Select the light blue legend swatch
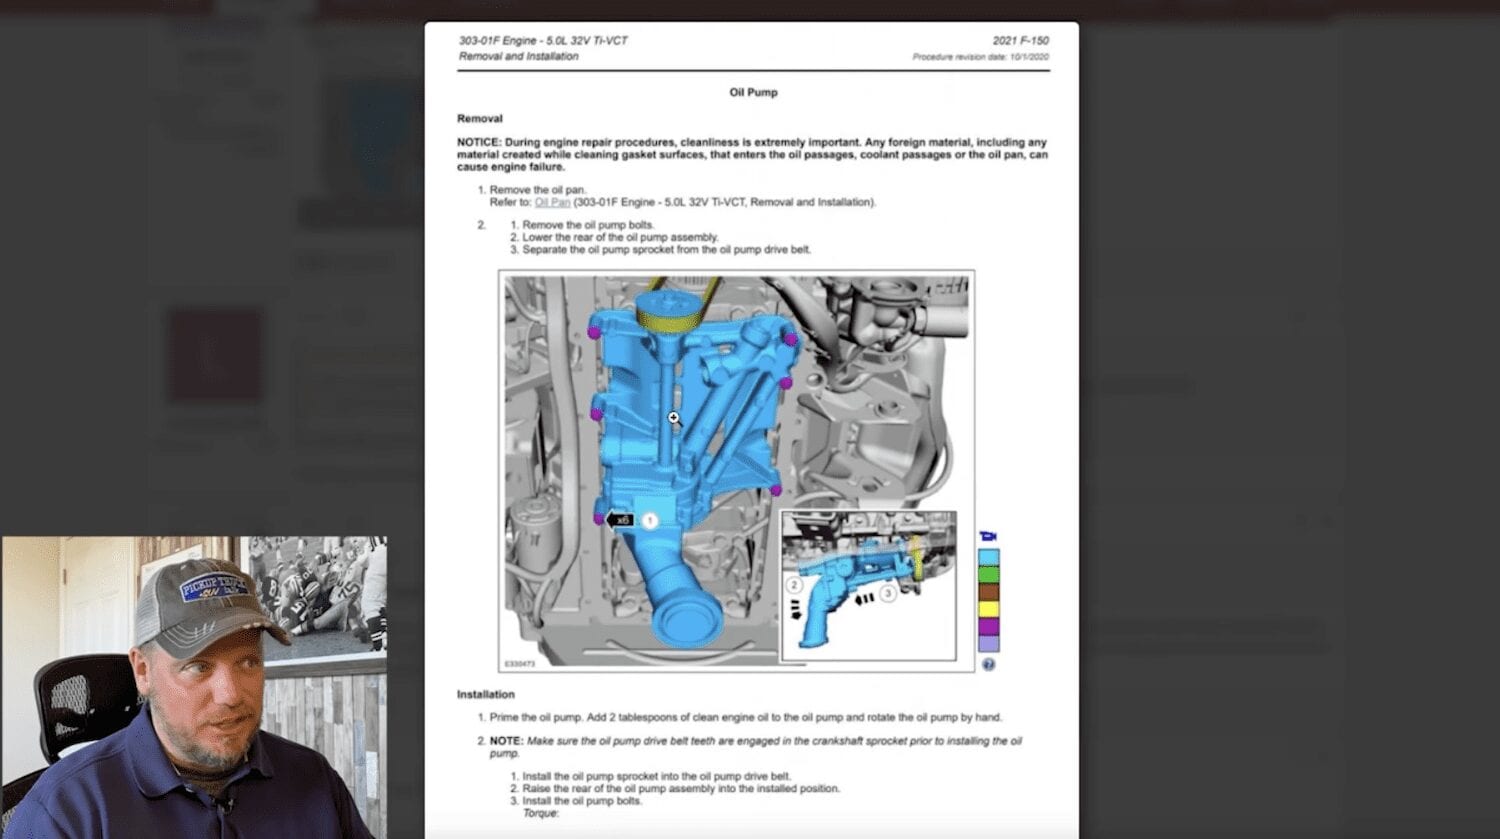 click(988, 557)
